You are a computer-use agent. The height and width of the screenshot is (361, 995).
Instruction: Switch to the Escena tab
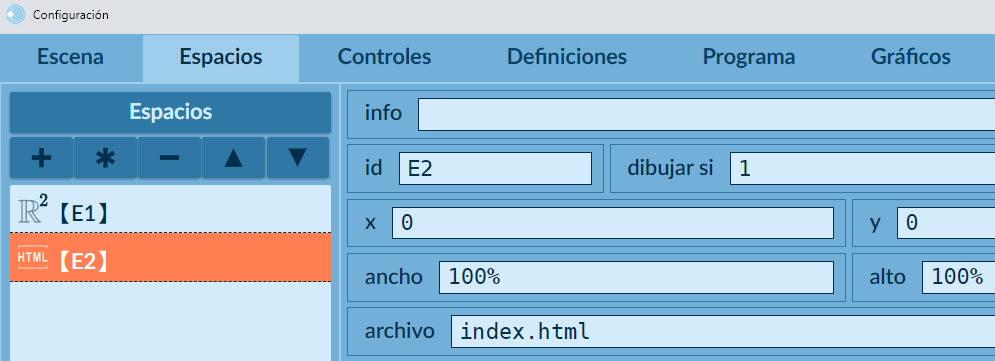tap(70, 57)
